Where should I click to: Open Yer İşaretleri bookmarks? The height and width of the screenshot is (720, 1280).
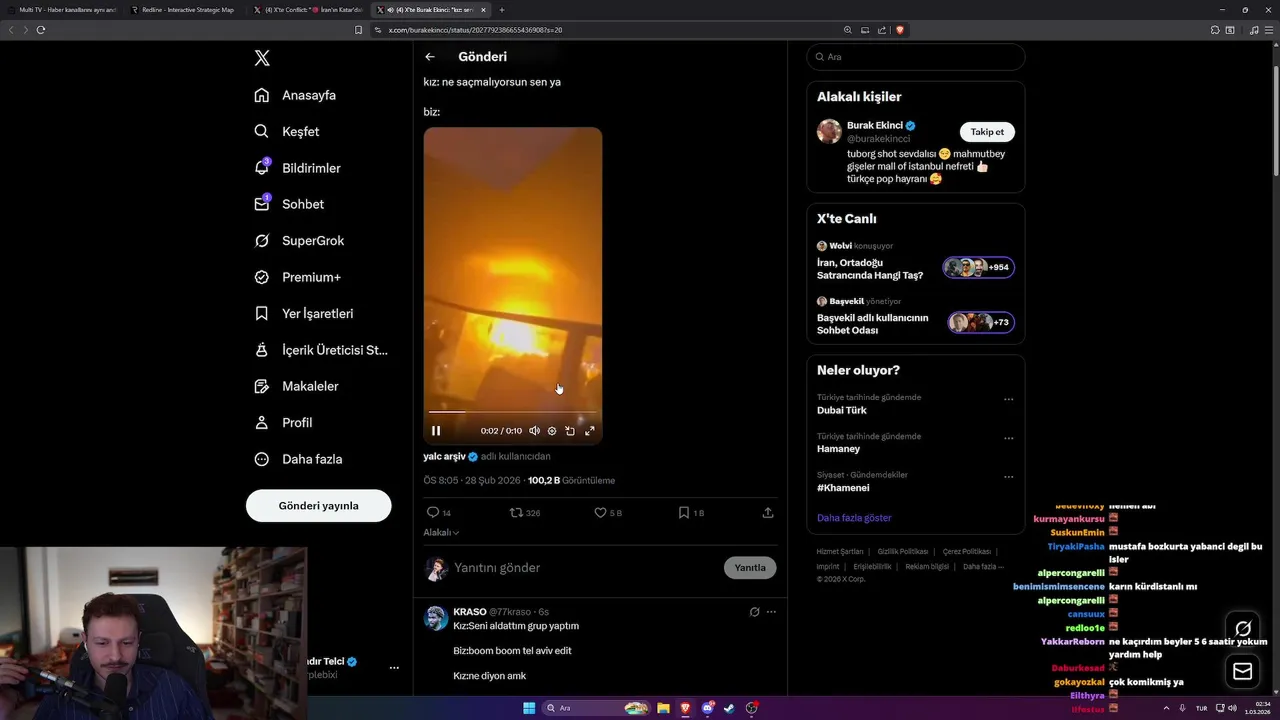[x=303, y=313]
